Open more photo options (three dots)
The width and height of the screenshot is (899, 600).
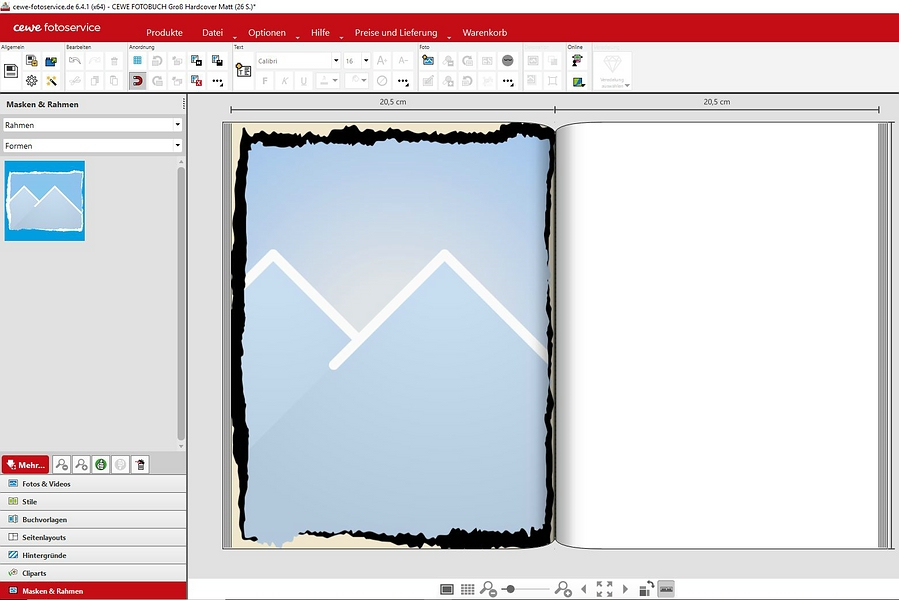point(507,81)
